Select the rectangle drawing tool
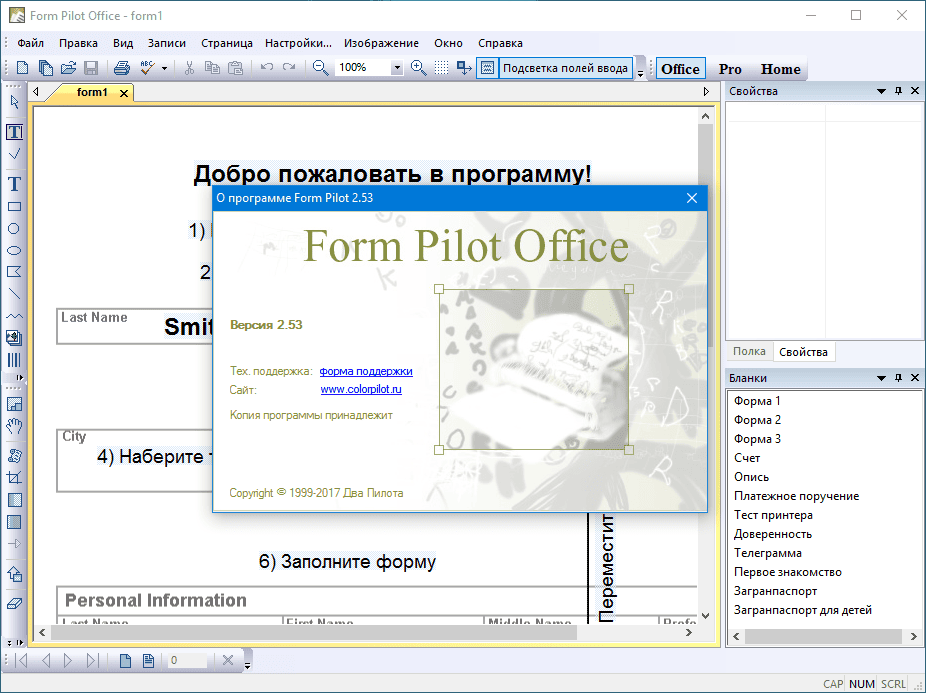Screen dimensions: 926x693 click(x=14, y=207)
